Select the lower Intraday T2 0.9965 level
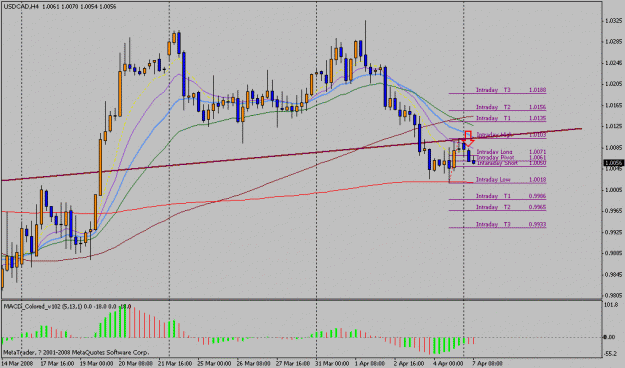This screenshot has height=368, width=625. 497,208
